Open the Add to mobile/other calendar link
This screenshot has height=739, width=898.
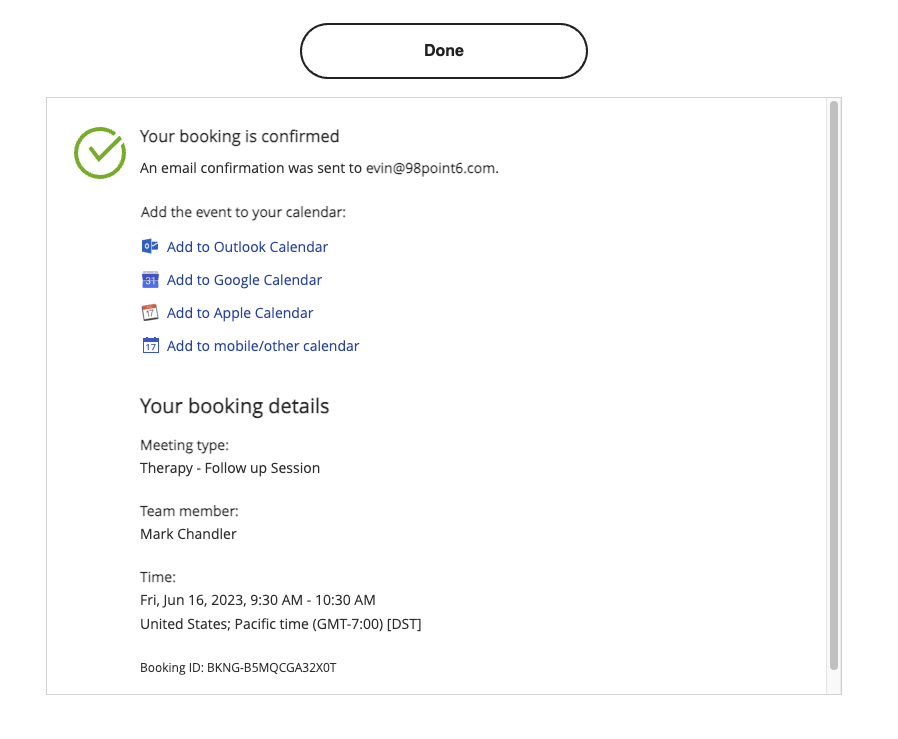[x=263, y=346]
